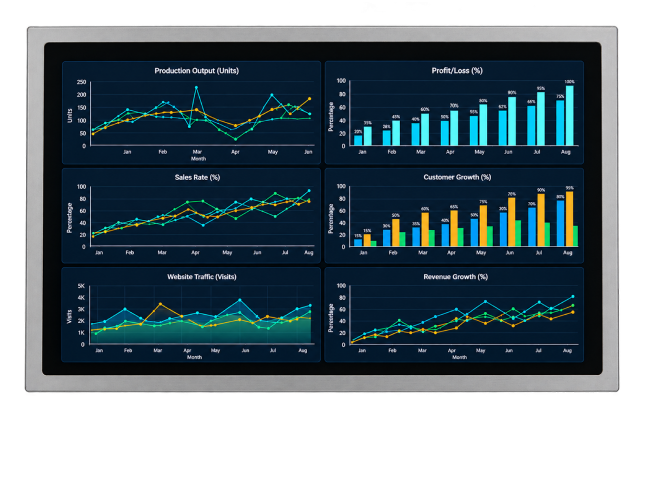Click the Aug label under Sales Rate chart

(x=309, y=252)
